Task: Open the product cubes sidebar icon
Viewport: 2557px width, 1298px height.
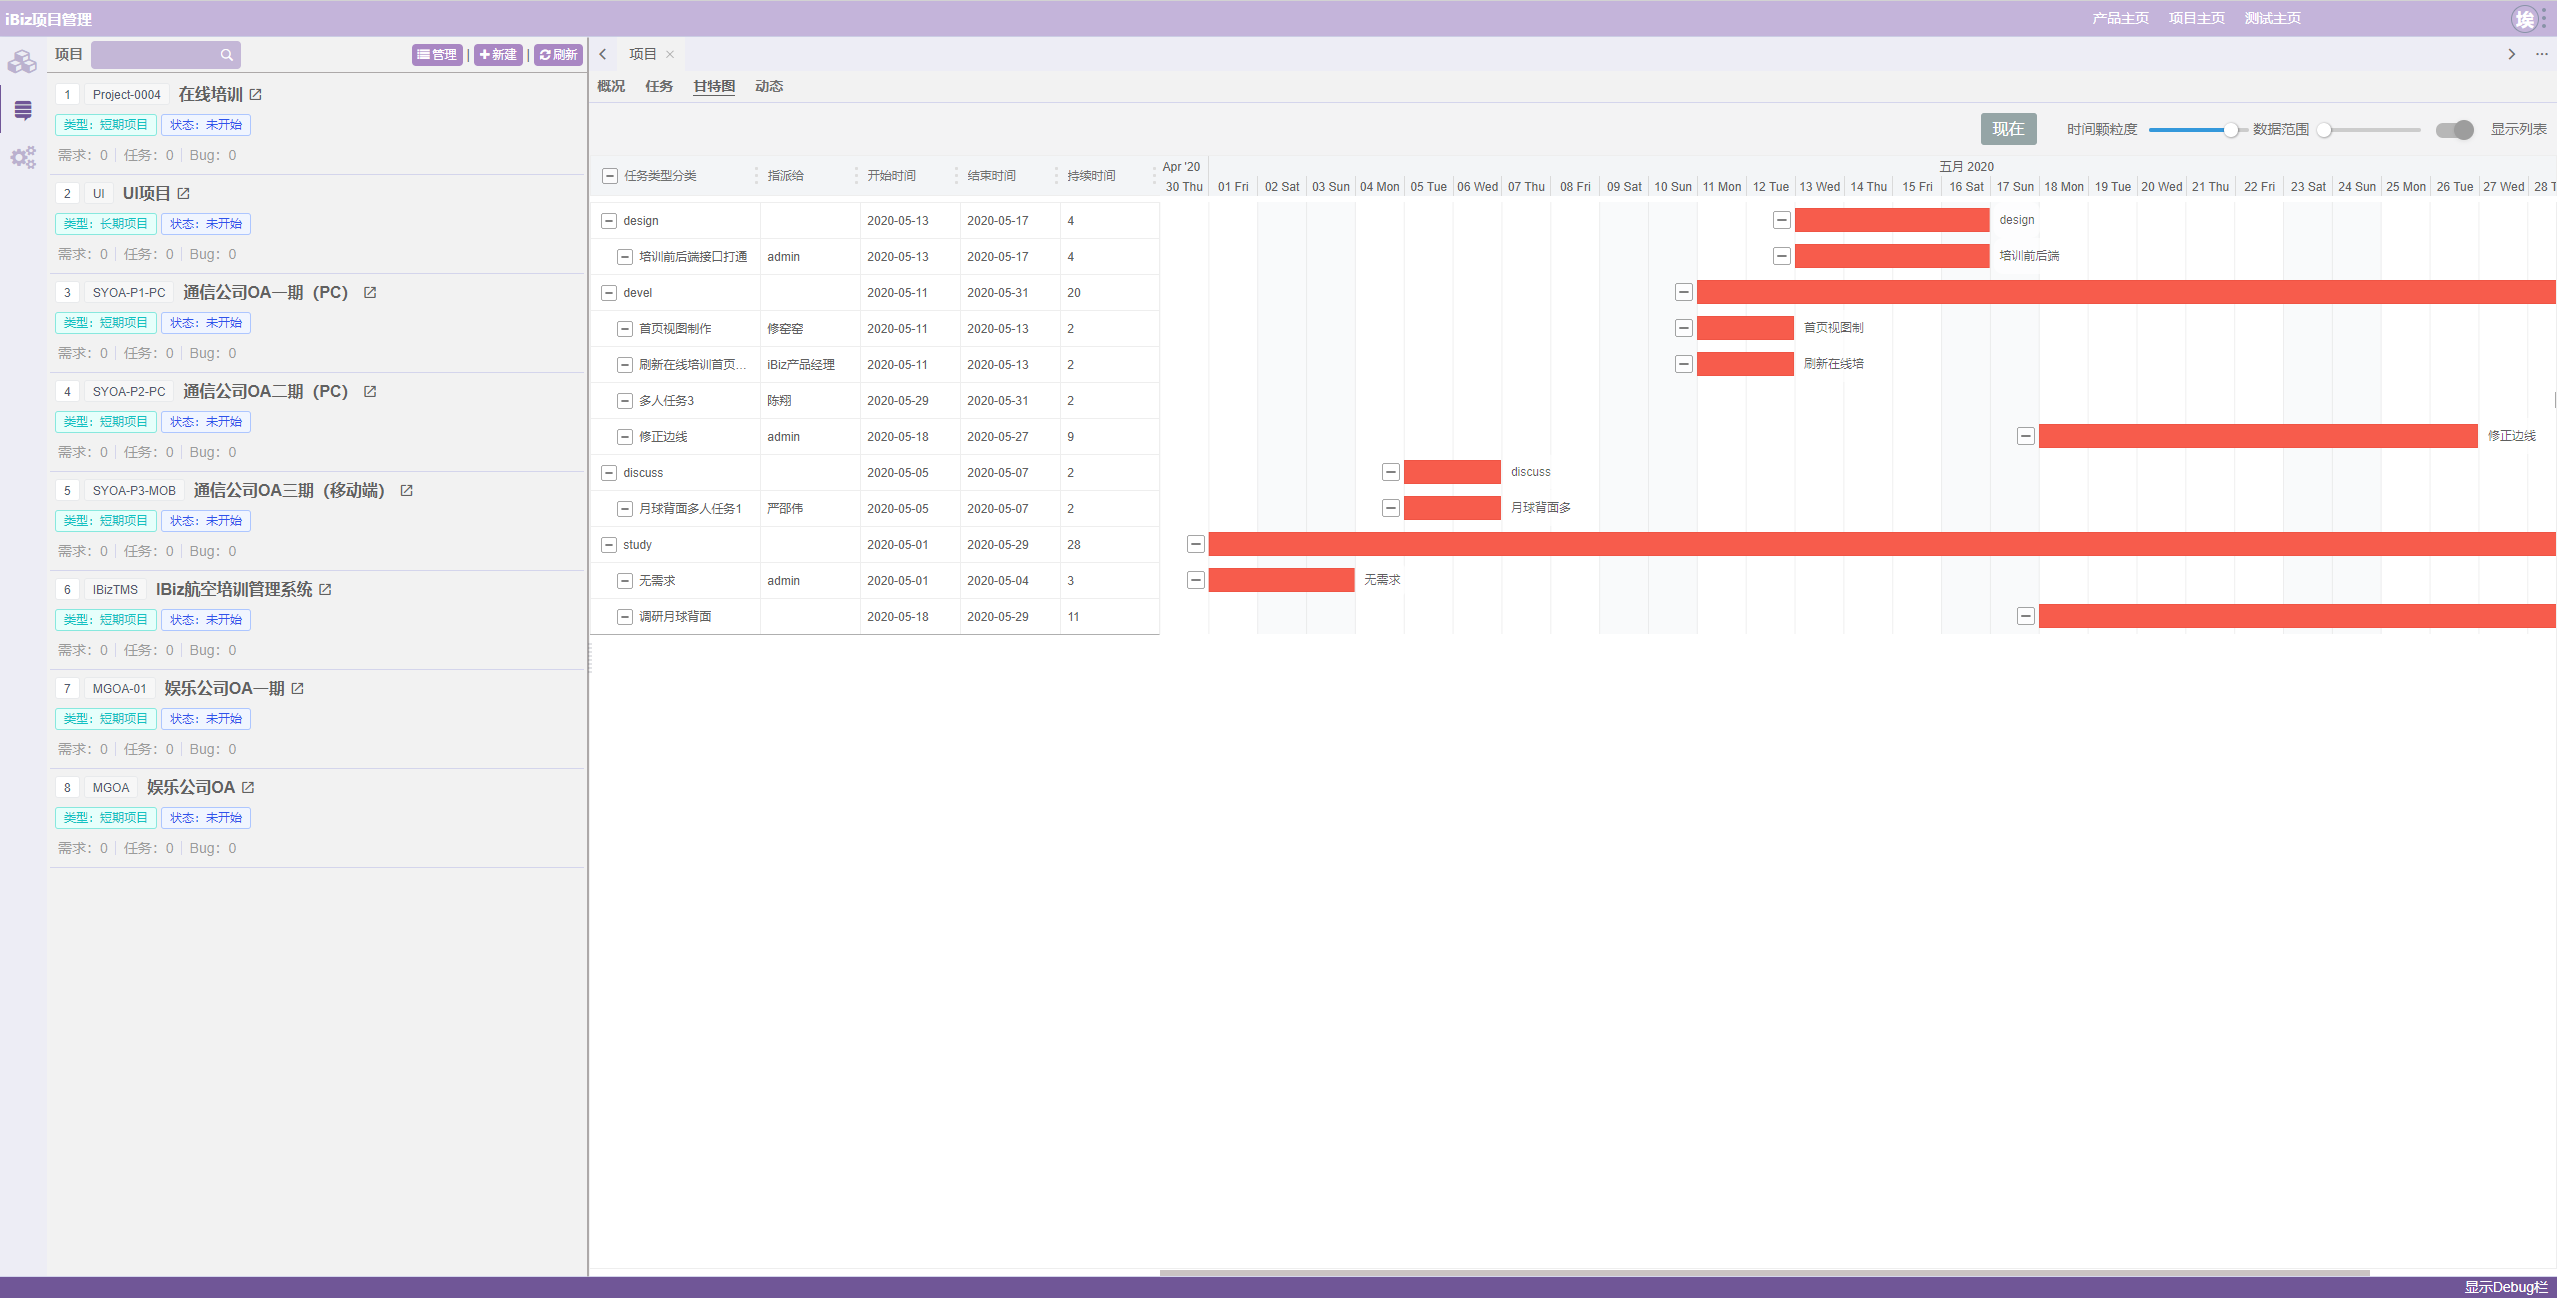Action: [22, 62]
